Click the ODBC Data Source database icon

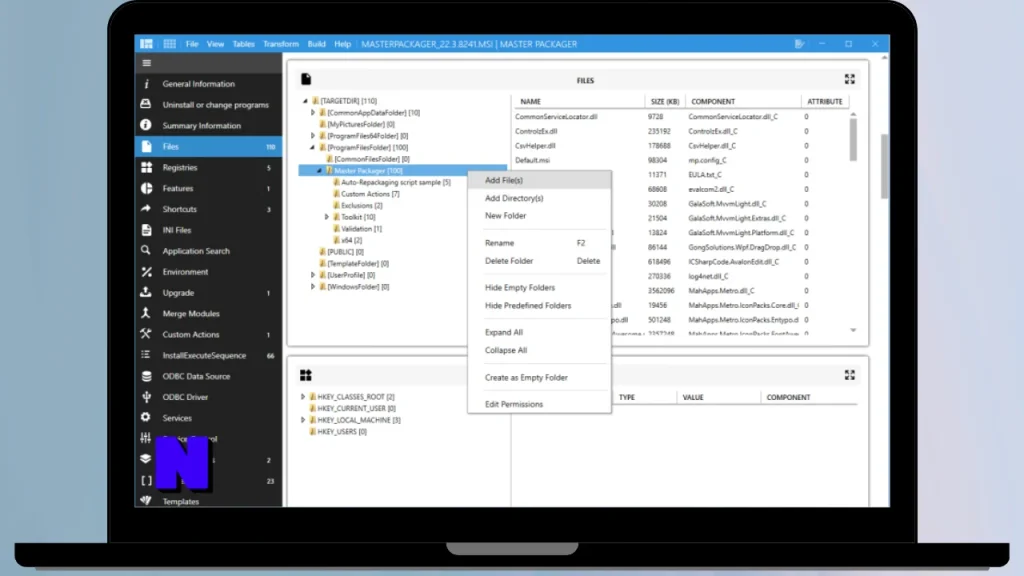coord(146,376)
